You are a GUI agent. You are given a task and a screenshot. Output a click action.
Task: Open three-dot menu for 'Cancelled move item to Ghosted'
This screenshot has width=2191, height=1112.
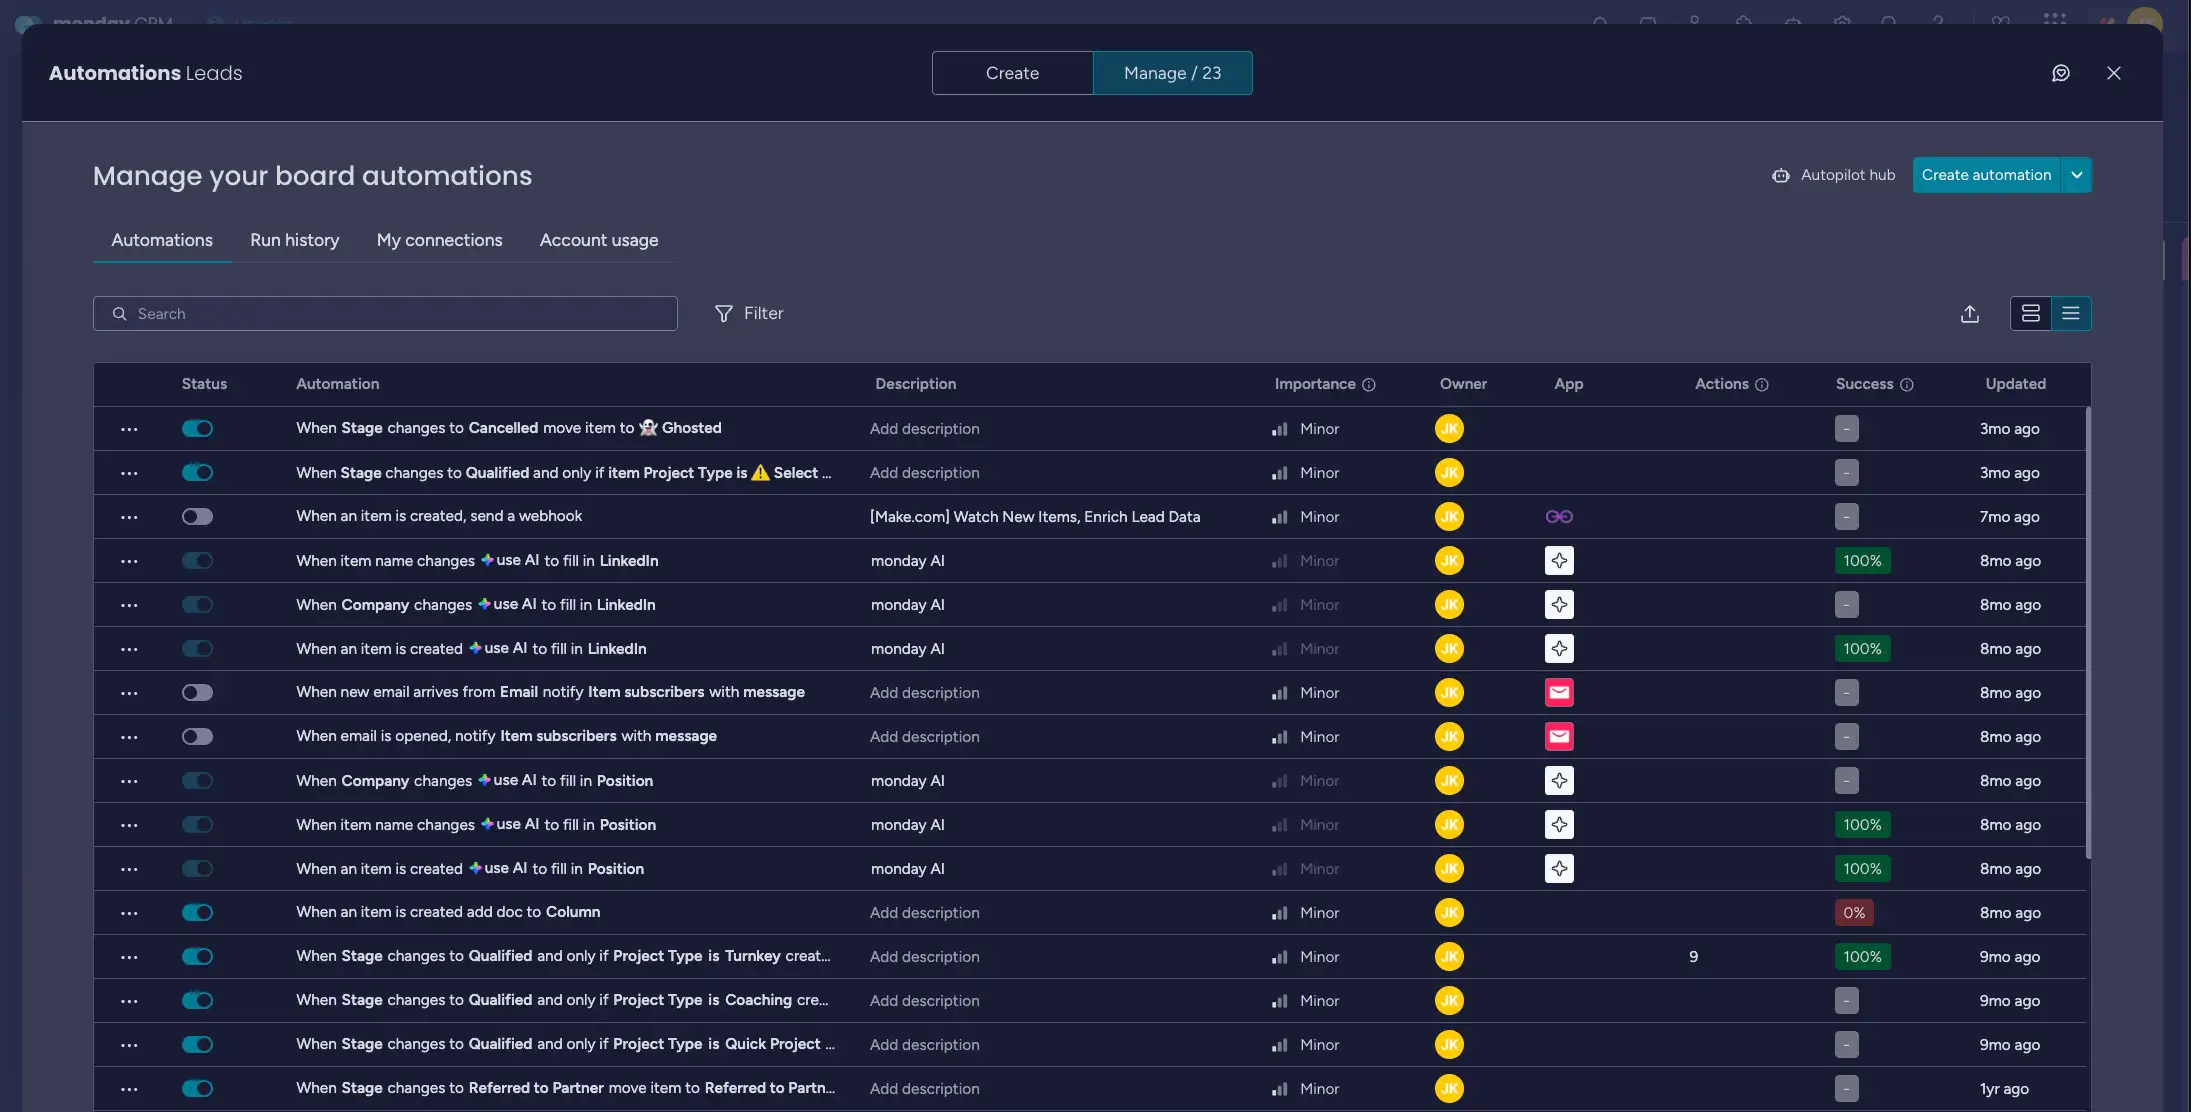pyautogui.click(x=129, y=429)
